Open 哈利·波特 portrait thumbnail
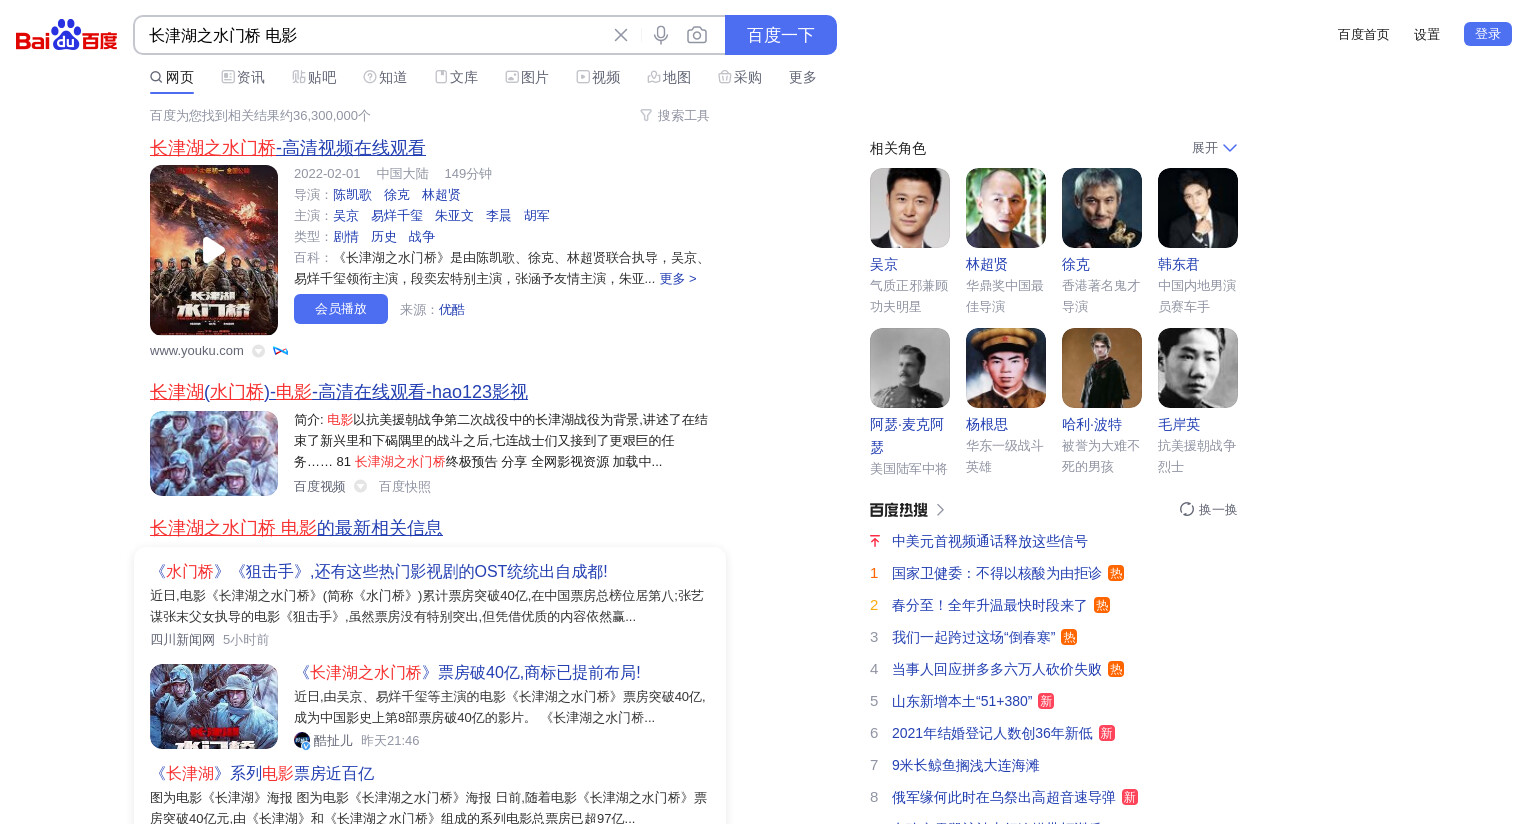The width and height of the screenshot is (1536, 824). [x=1102, y=368]
